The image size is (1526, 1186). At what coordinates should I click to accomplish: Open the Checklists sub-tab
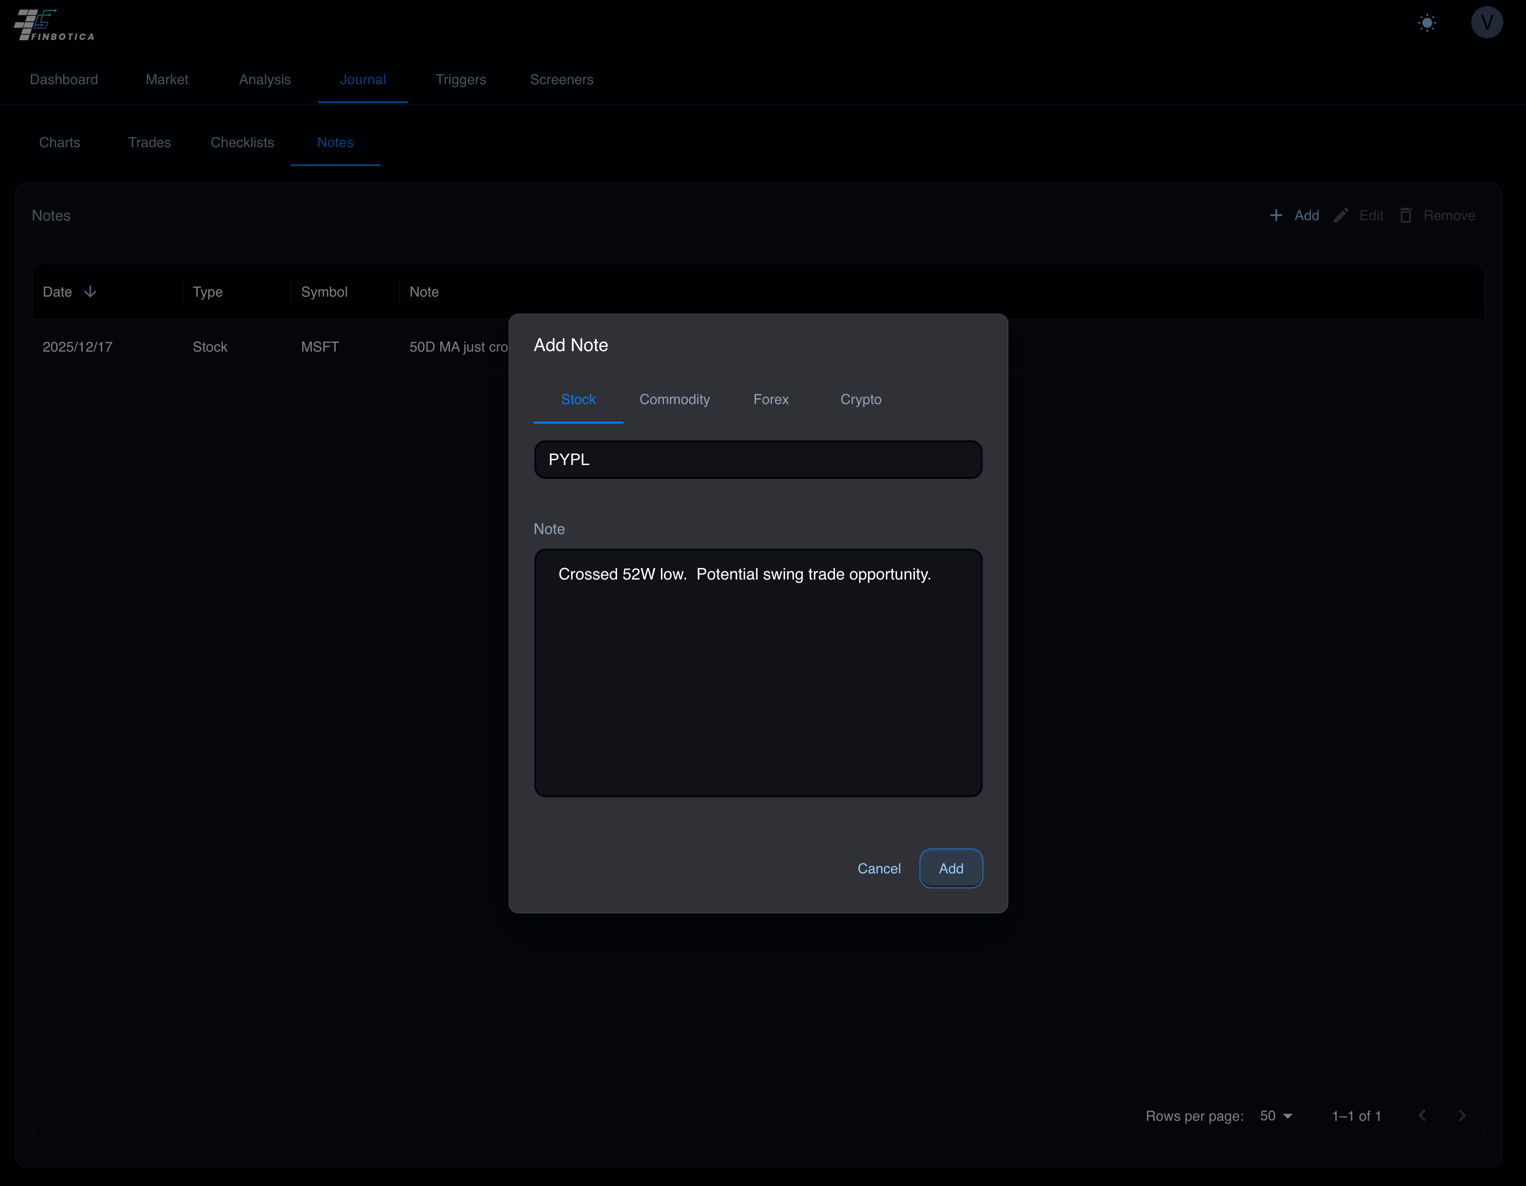tap(242, 143)
